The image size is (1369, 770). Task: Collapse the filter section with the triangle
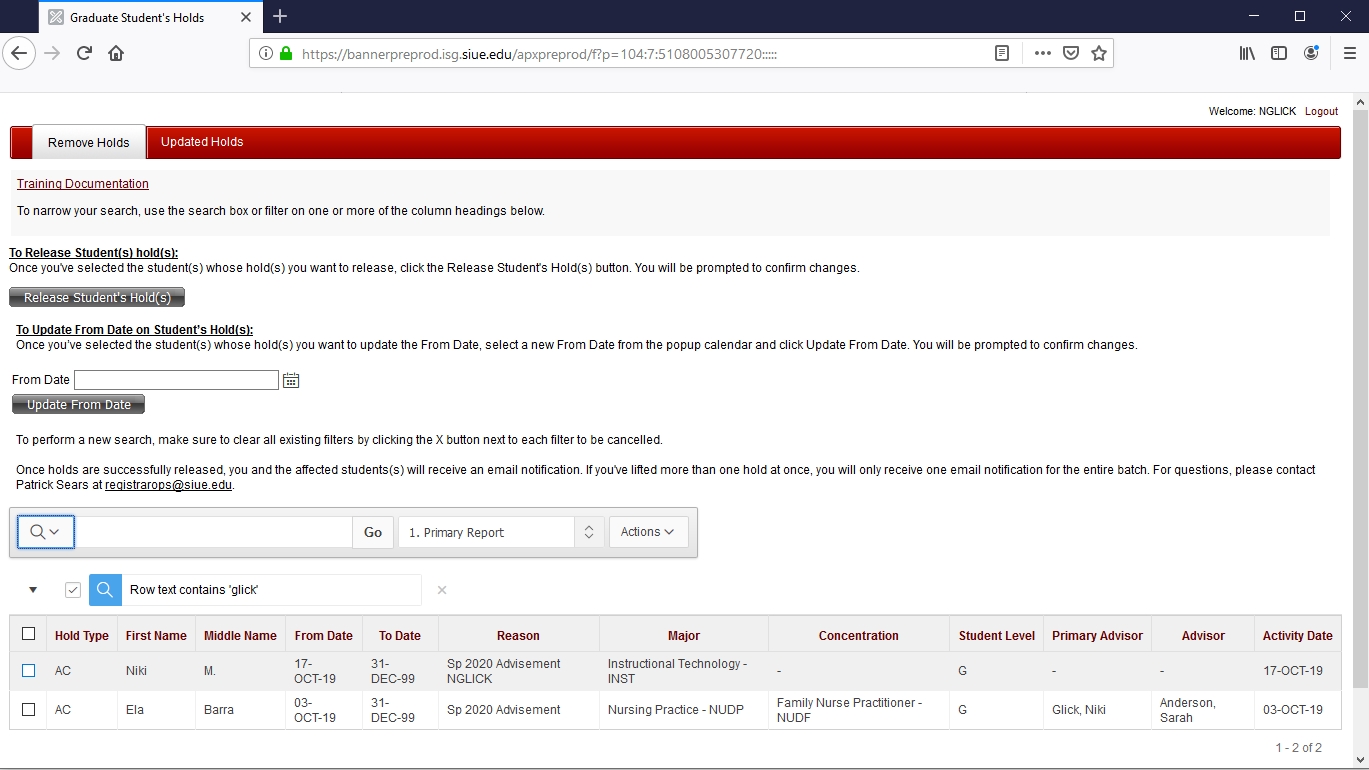point(33,590)
